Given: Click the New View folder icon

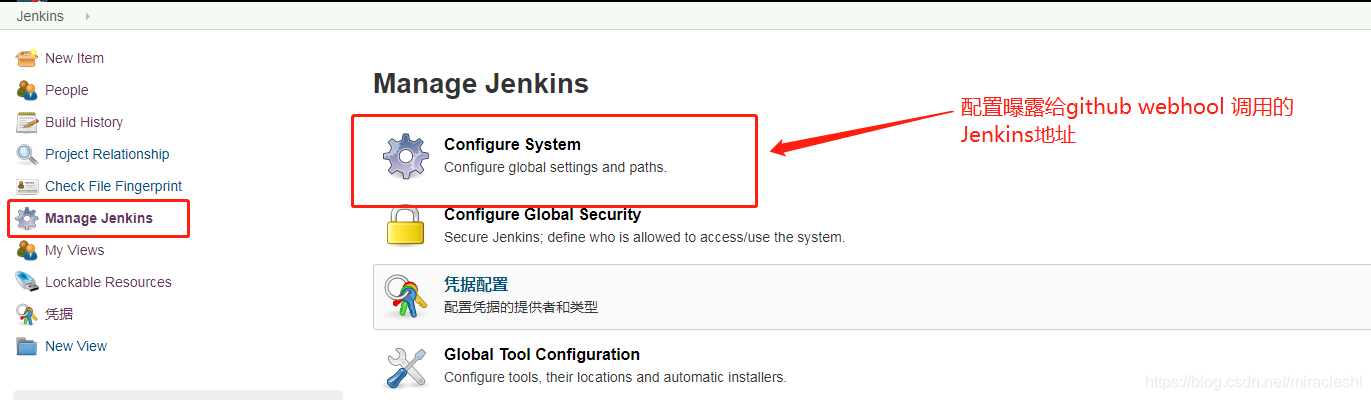Looking at the screenshot, I should point(27,346).
